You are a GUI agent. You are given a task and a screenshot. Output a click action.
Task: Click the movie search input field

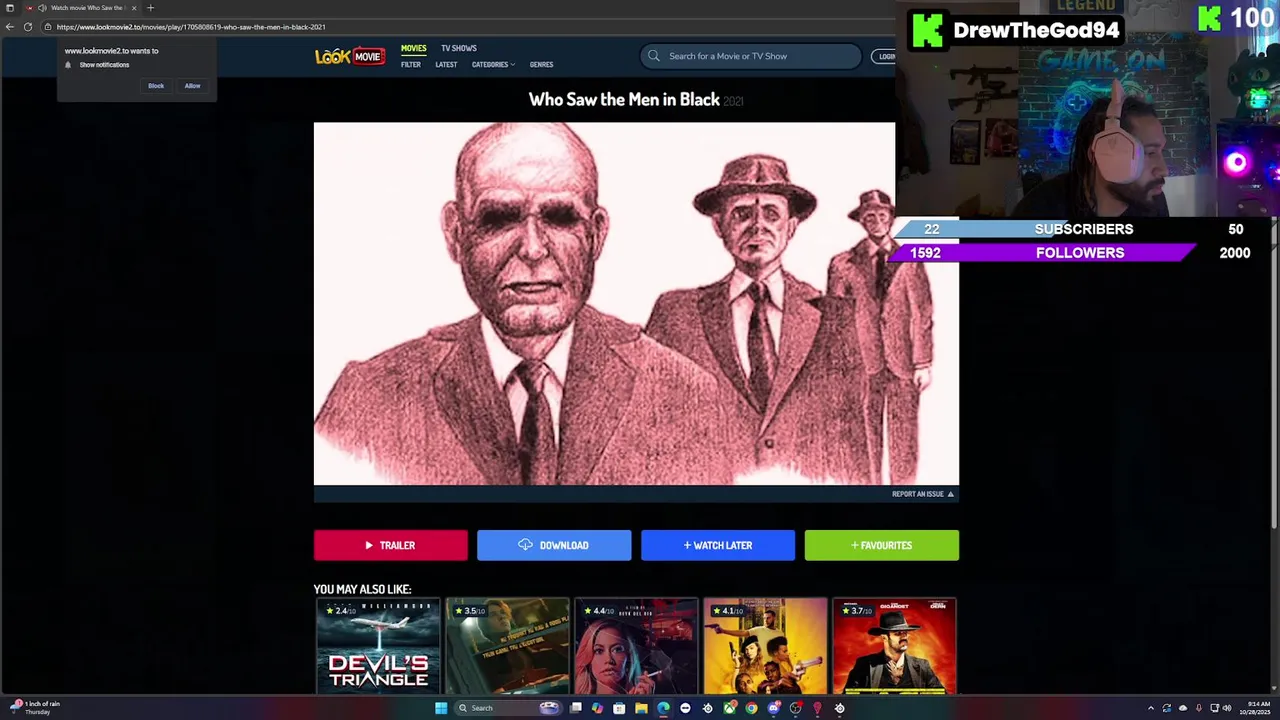[x=750, y=56]
